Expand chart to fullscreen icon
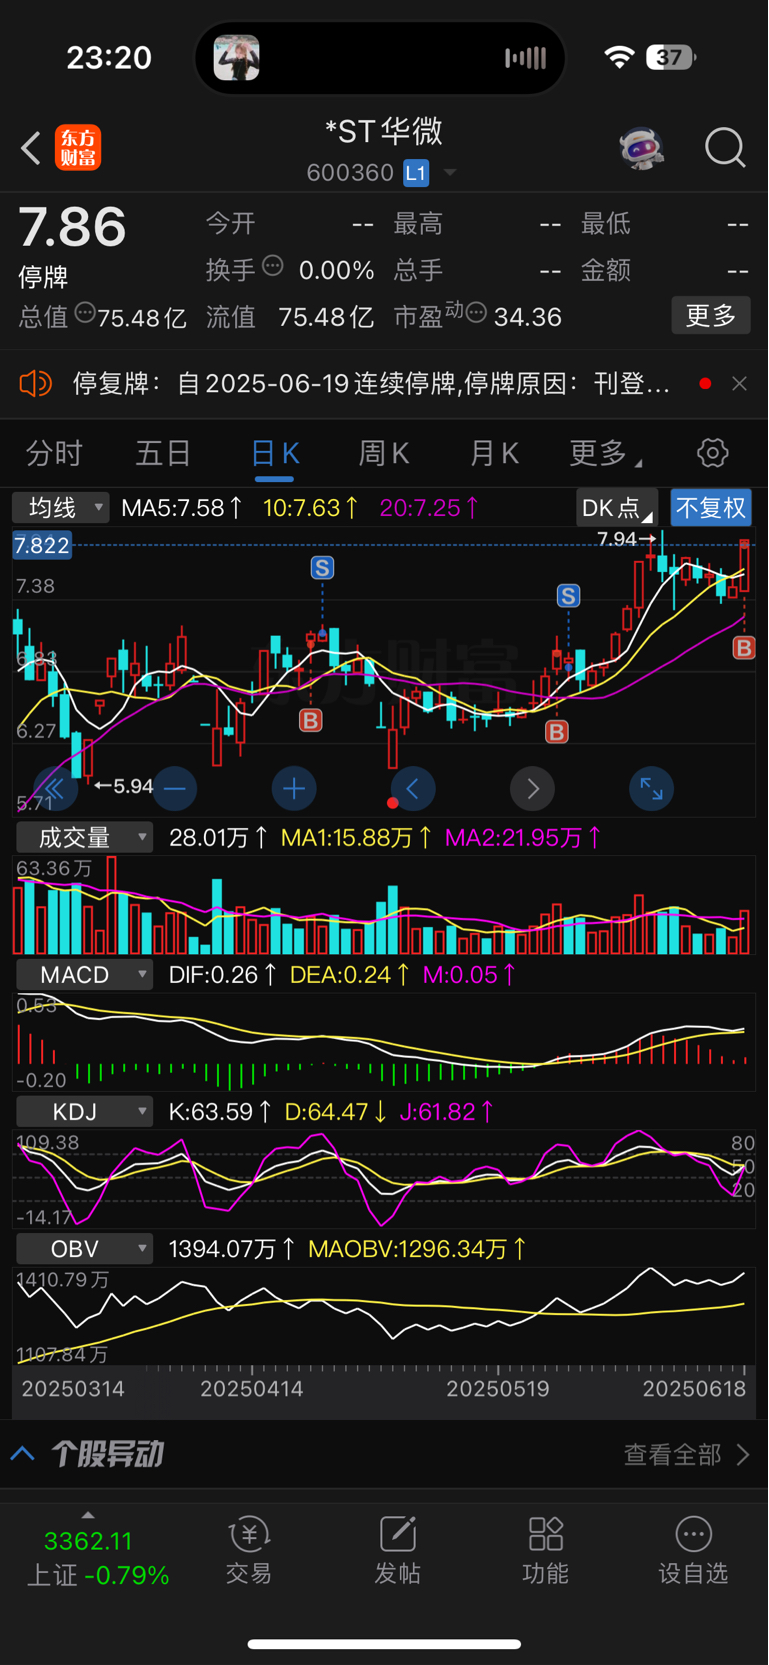Image resolution: width=769 pixels, height=1665 pixels. [x=651, y=789]
